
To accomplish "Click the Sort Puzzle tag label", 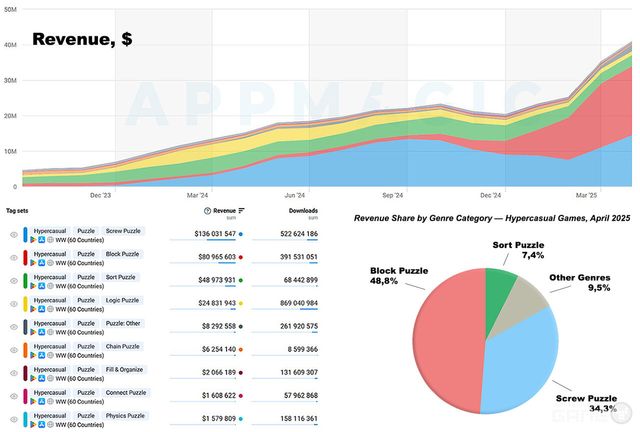I will point(122,276).
